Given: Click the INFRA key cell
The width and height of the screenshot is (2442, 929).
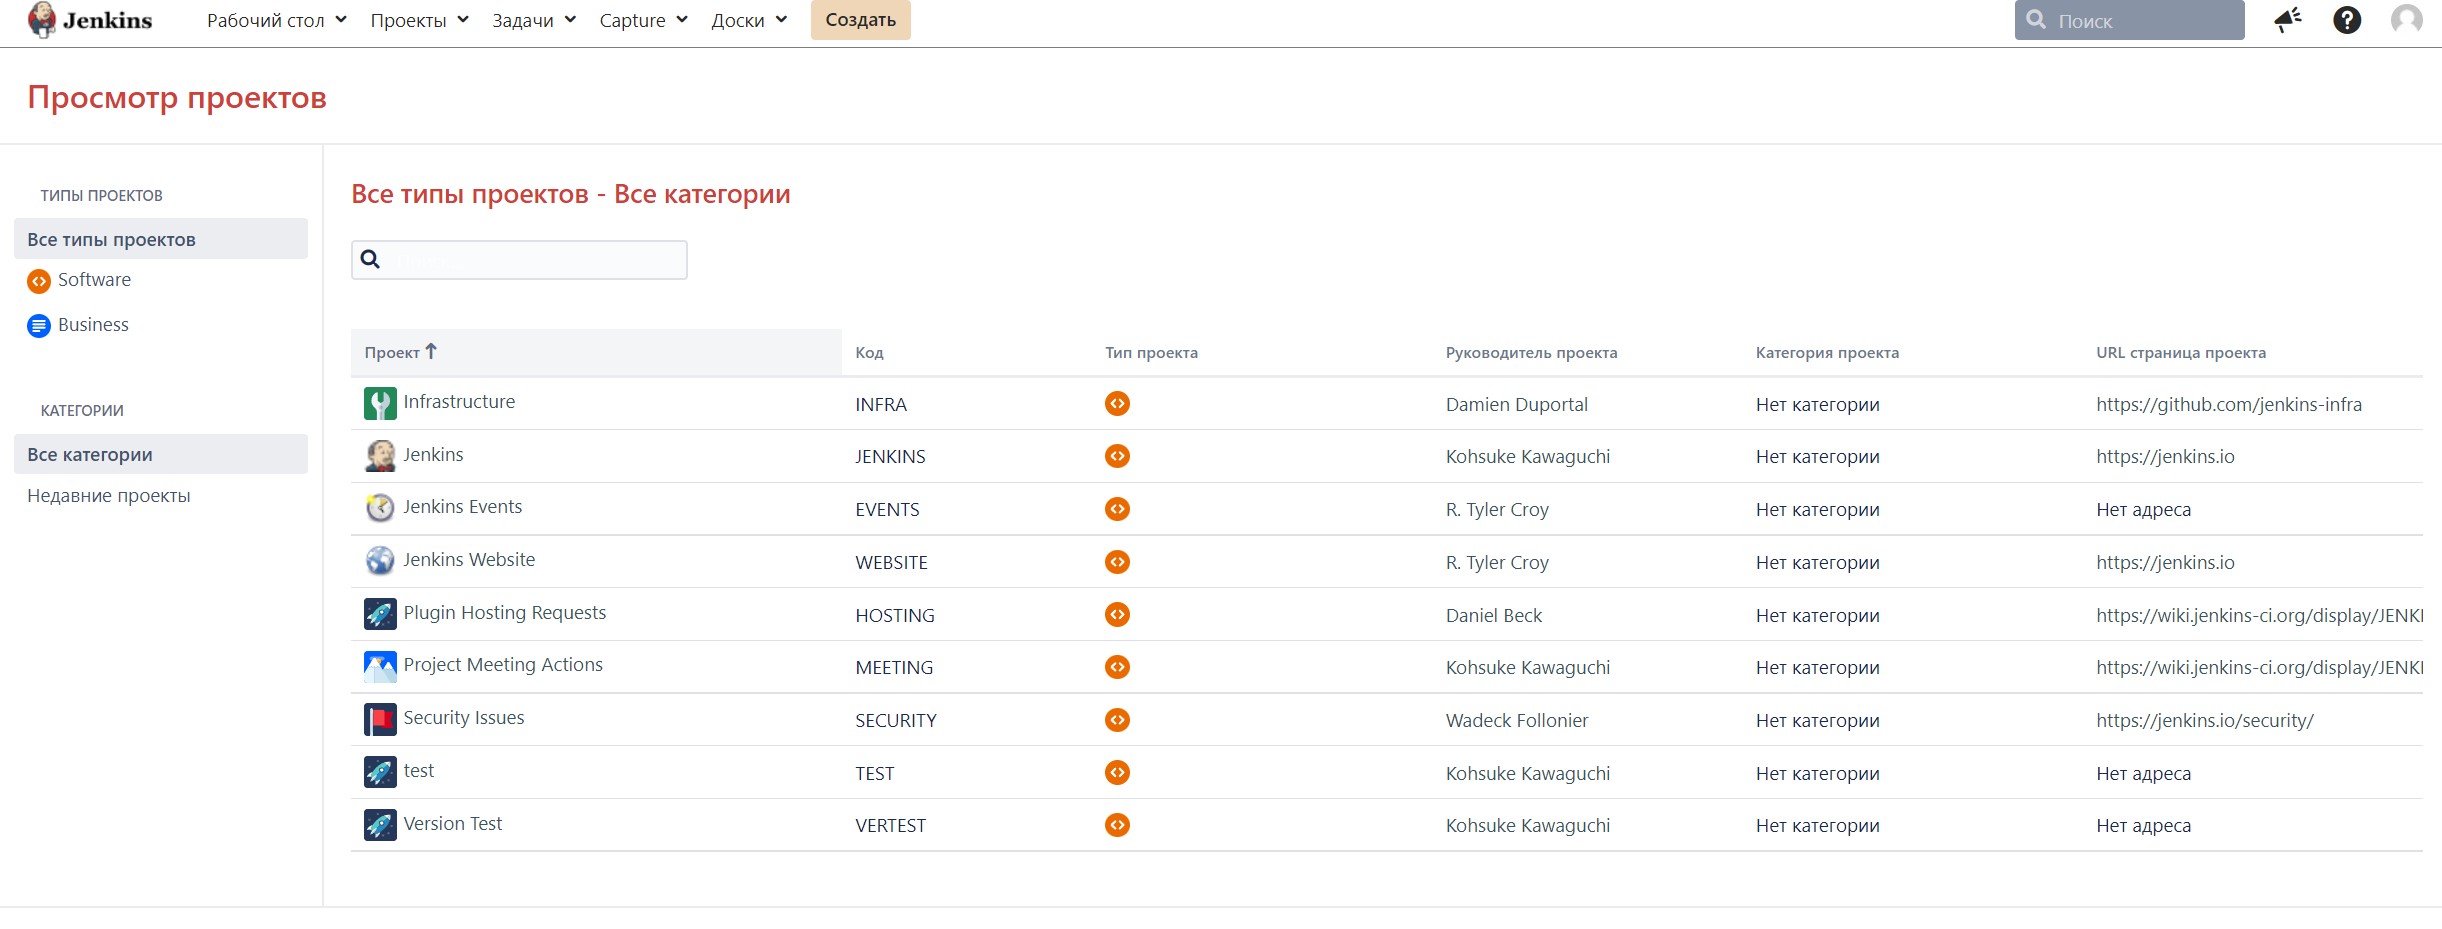Looking at the screenshot, I should point(881,405).
